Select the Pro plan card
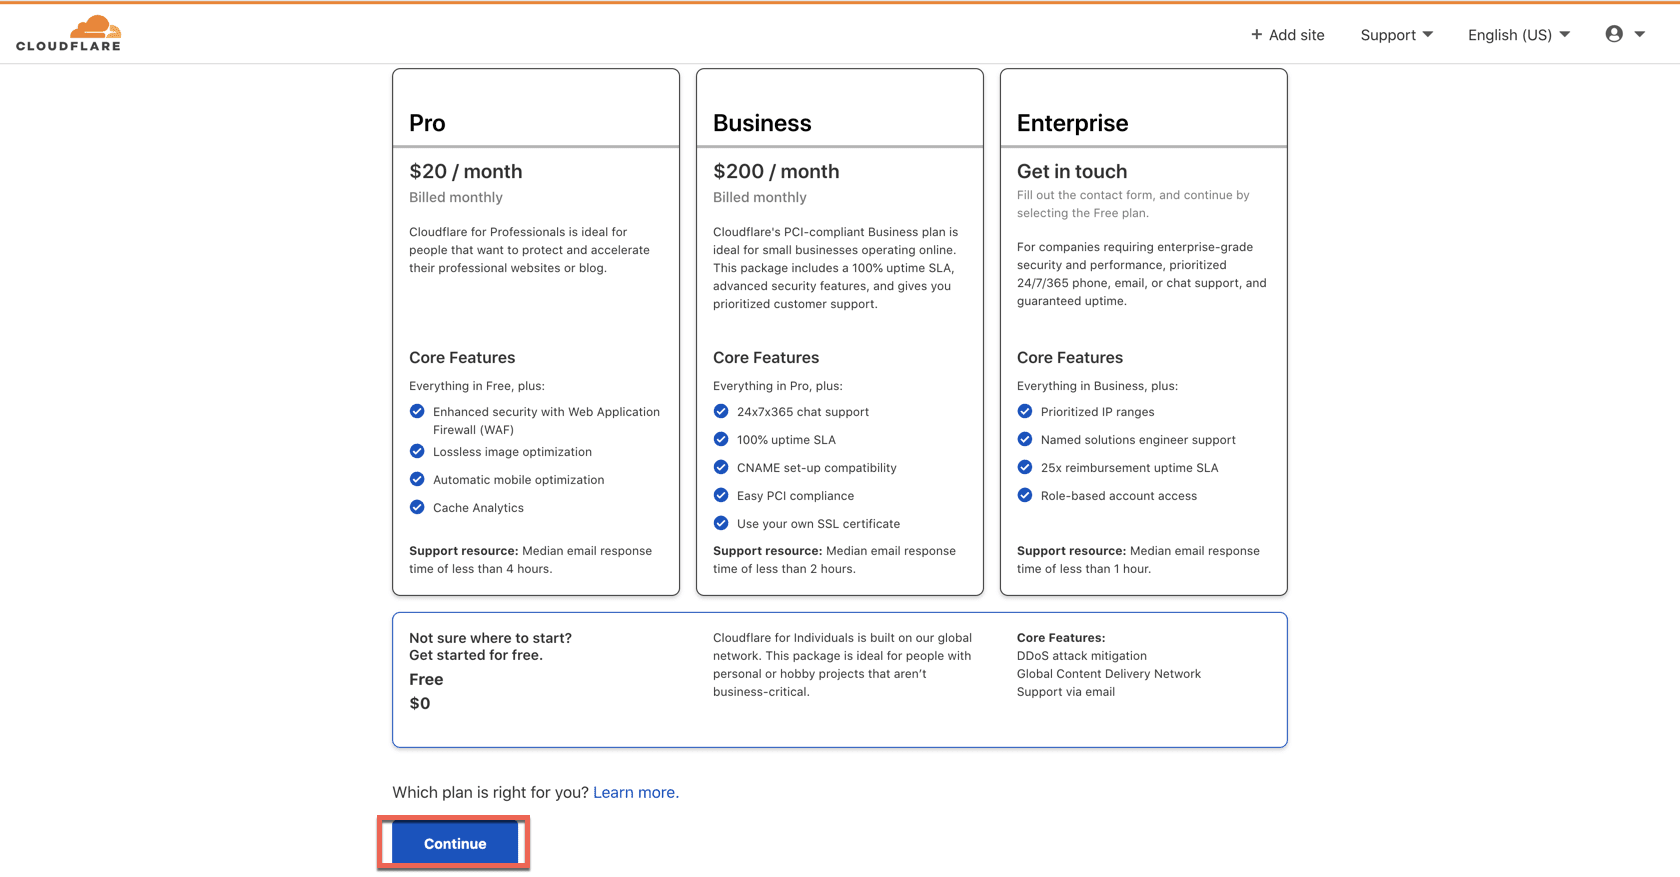This screenshot has height=877, width=1680. coord(536,332)
